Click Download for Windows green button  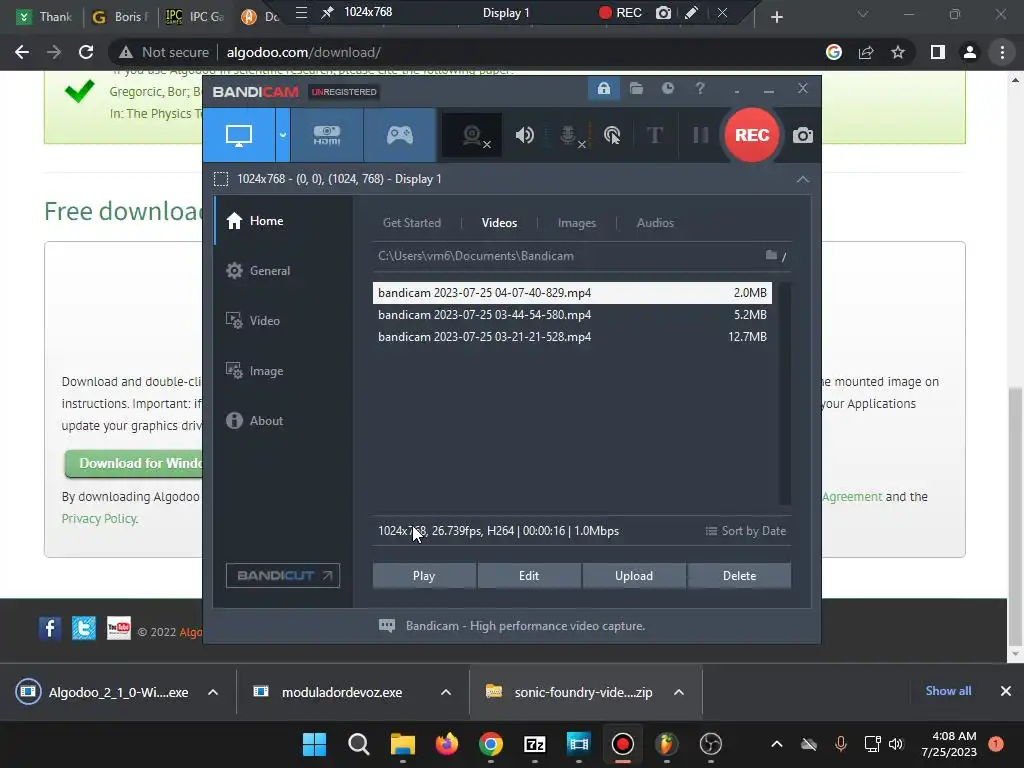click(x=133, y=464)
